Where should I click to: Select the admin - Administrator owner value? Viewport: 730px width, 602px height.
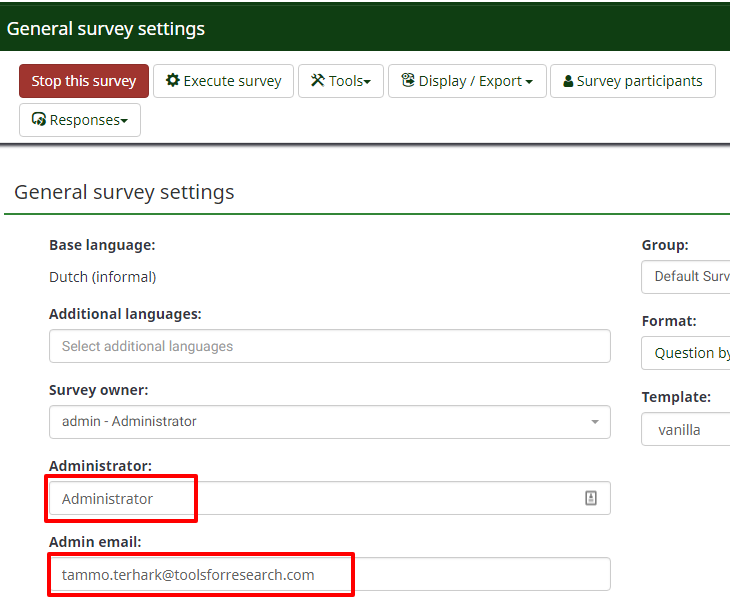click(x=129, y=422)
